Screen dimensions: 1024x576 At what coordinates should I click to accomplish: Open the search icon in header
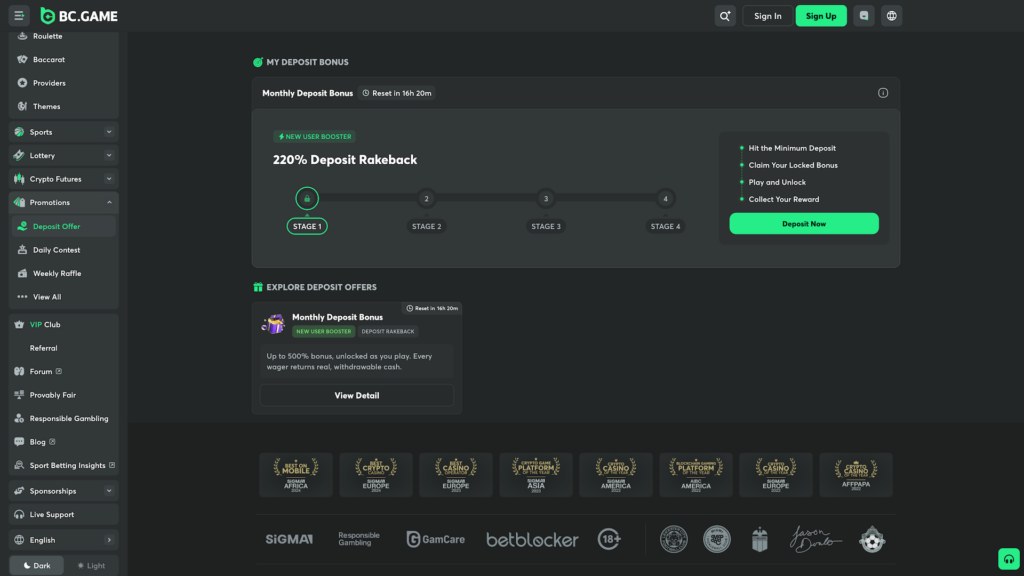[725, 16]
